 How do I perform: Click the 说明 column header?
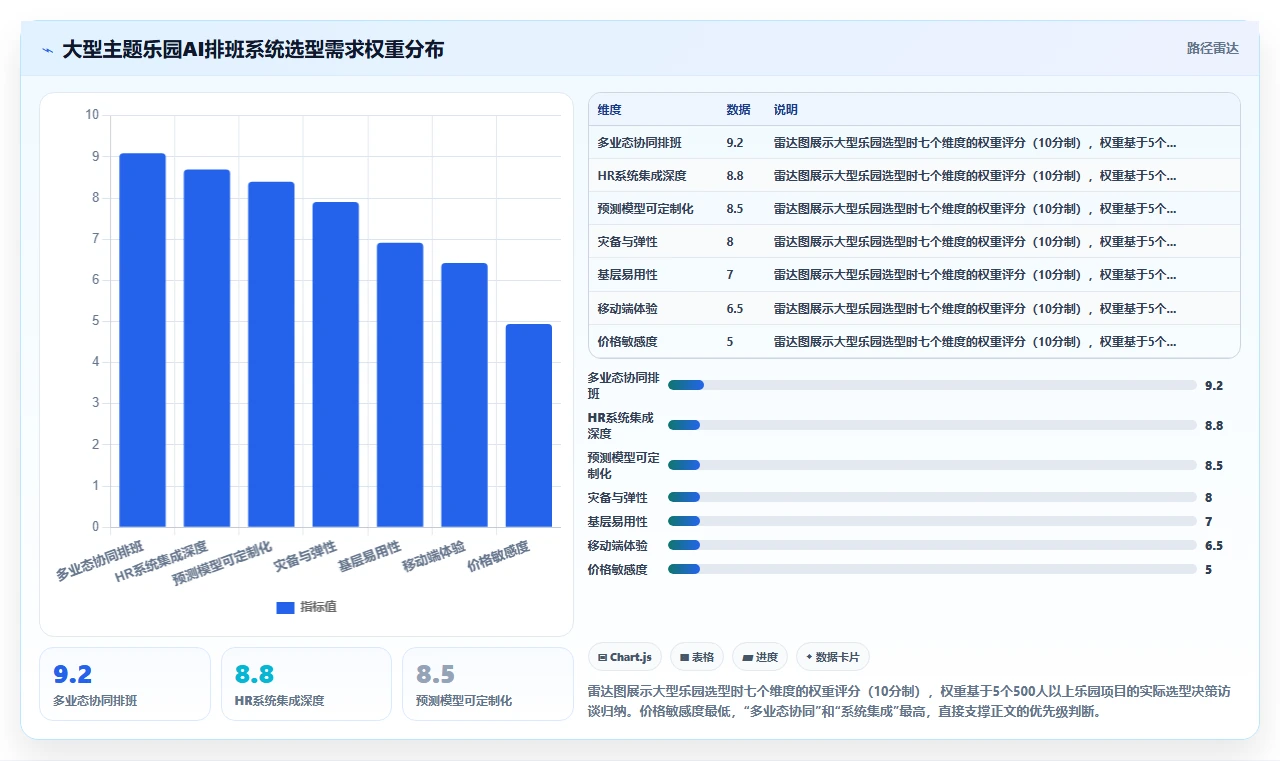tap(786, 110)
